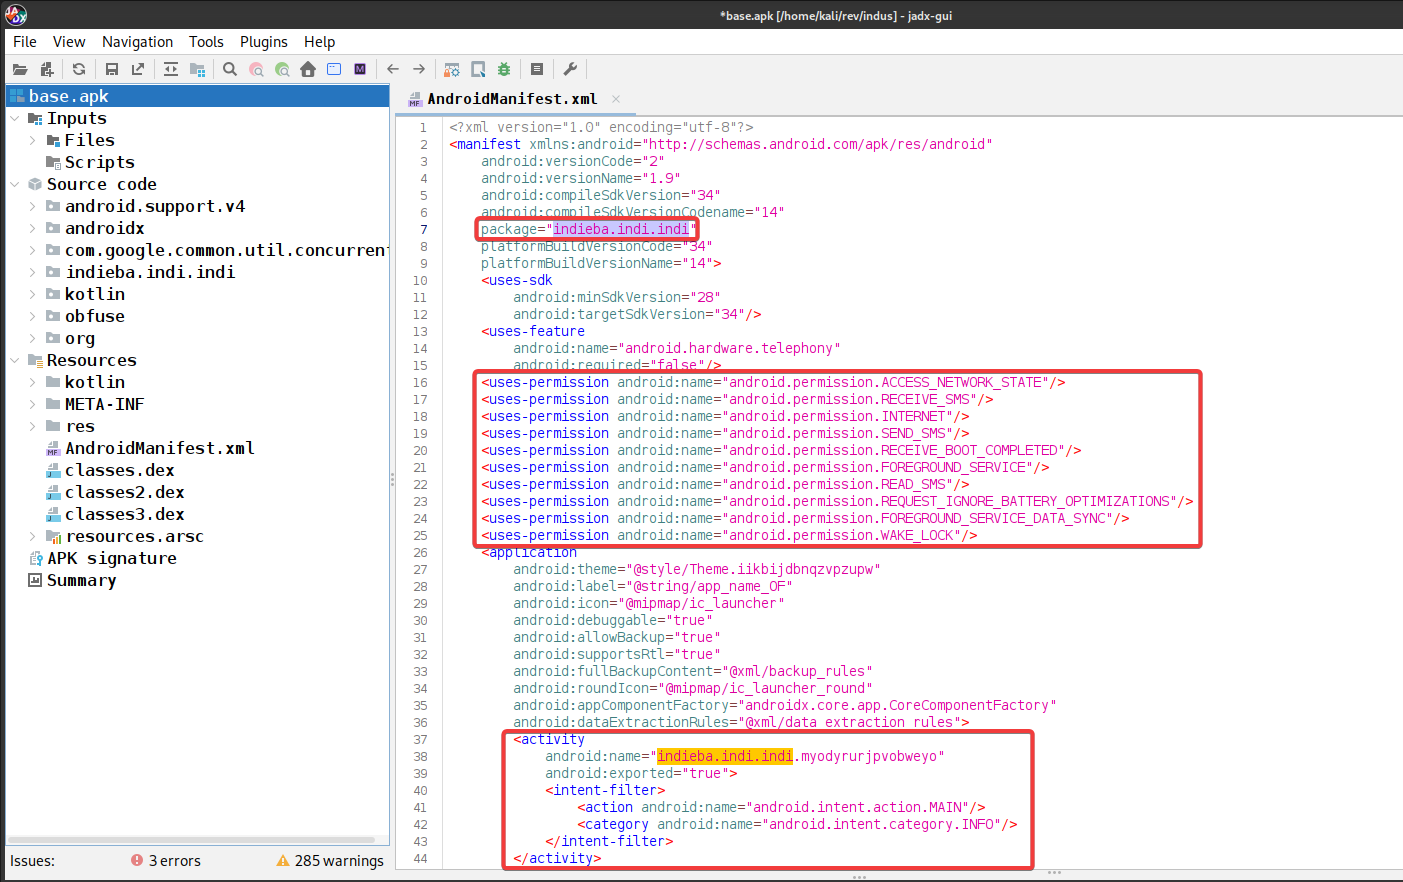
Task: Click the 285 warnings status indicator
Action: point(330,861)
